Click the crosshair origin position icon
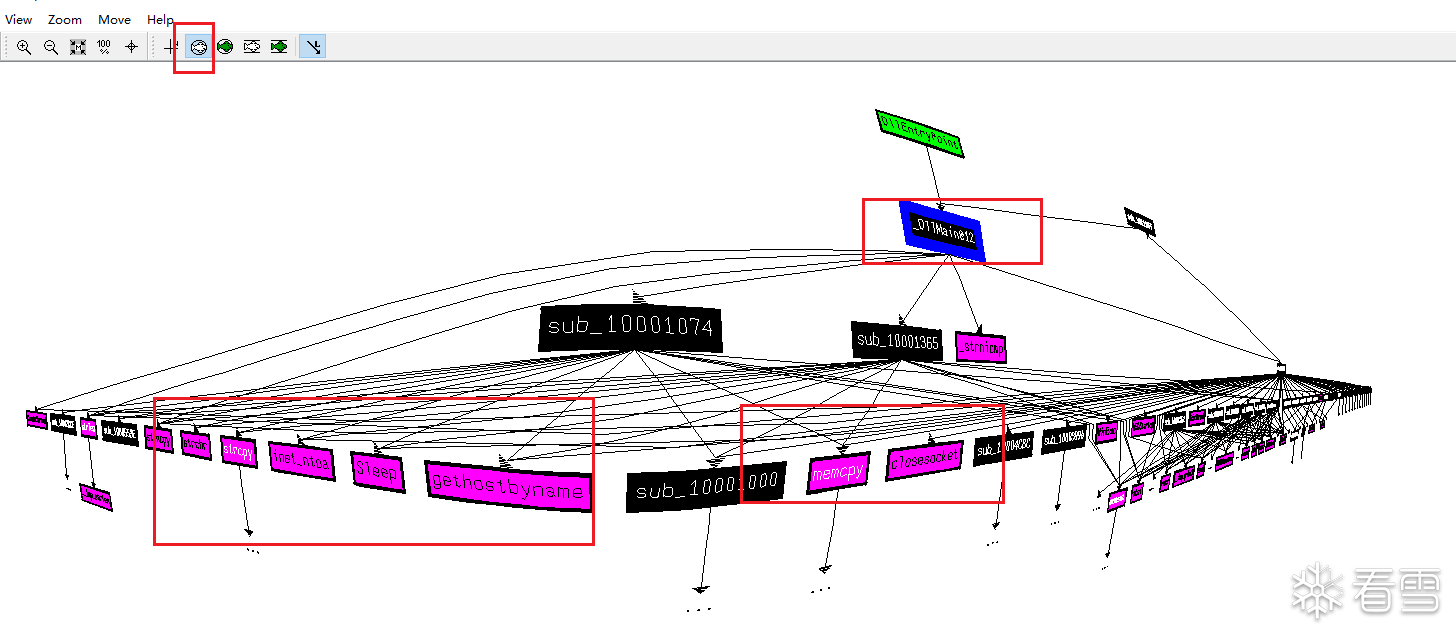Screen dimensions: 1456x637 coord(131,47)
